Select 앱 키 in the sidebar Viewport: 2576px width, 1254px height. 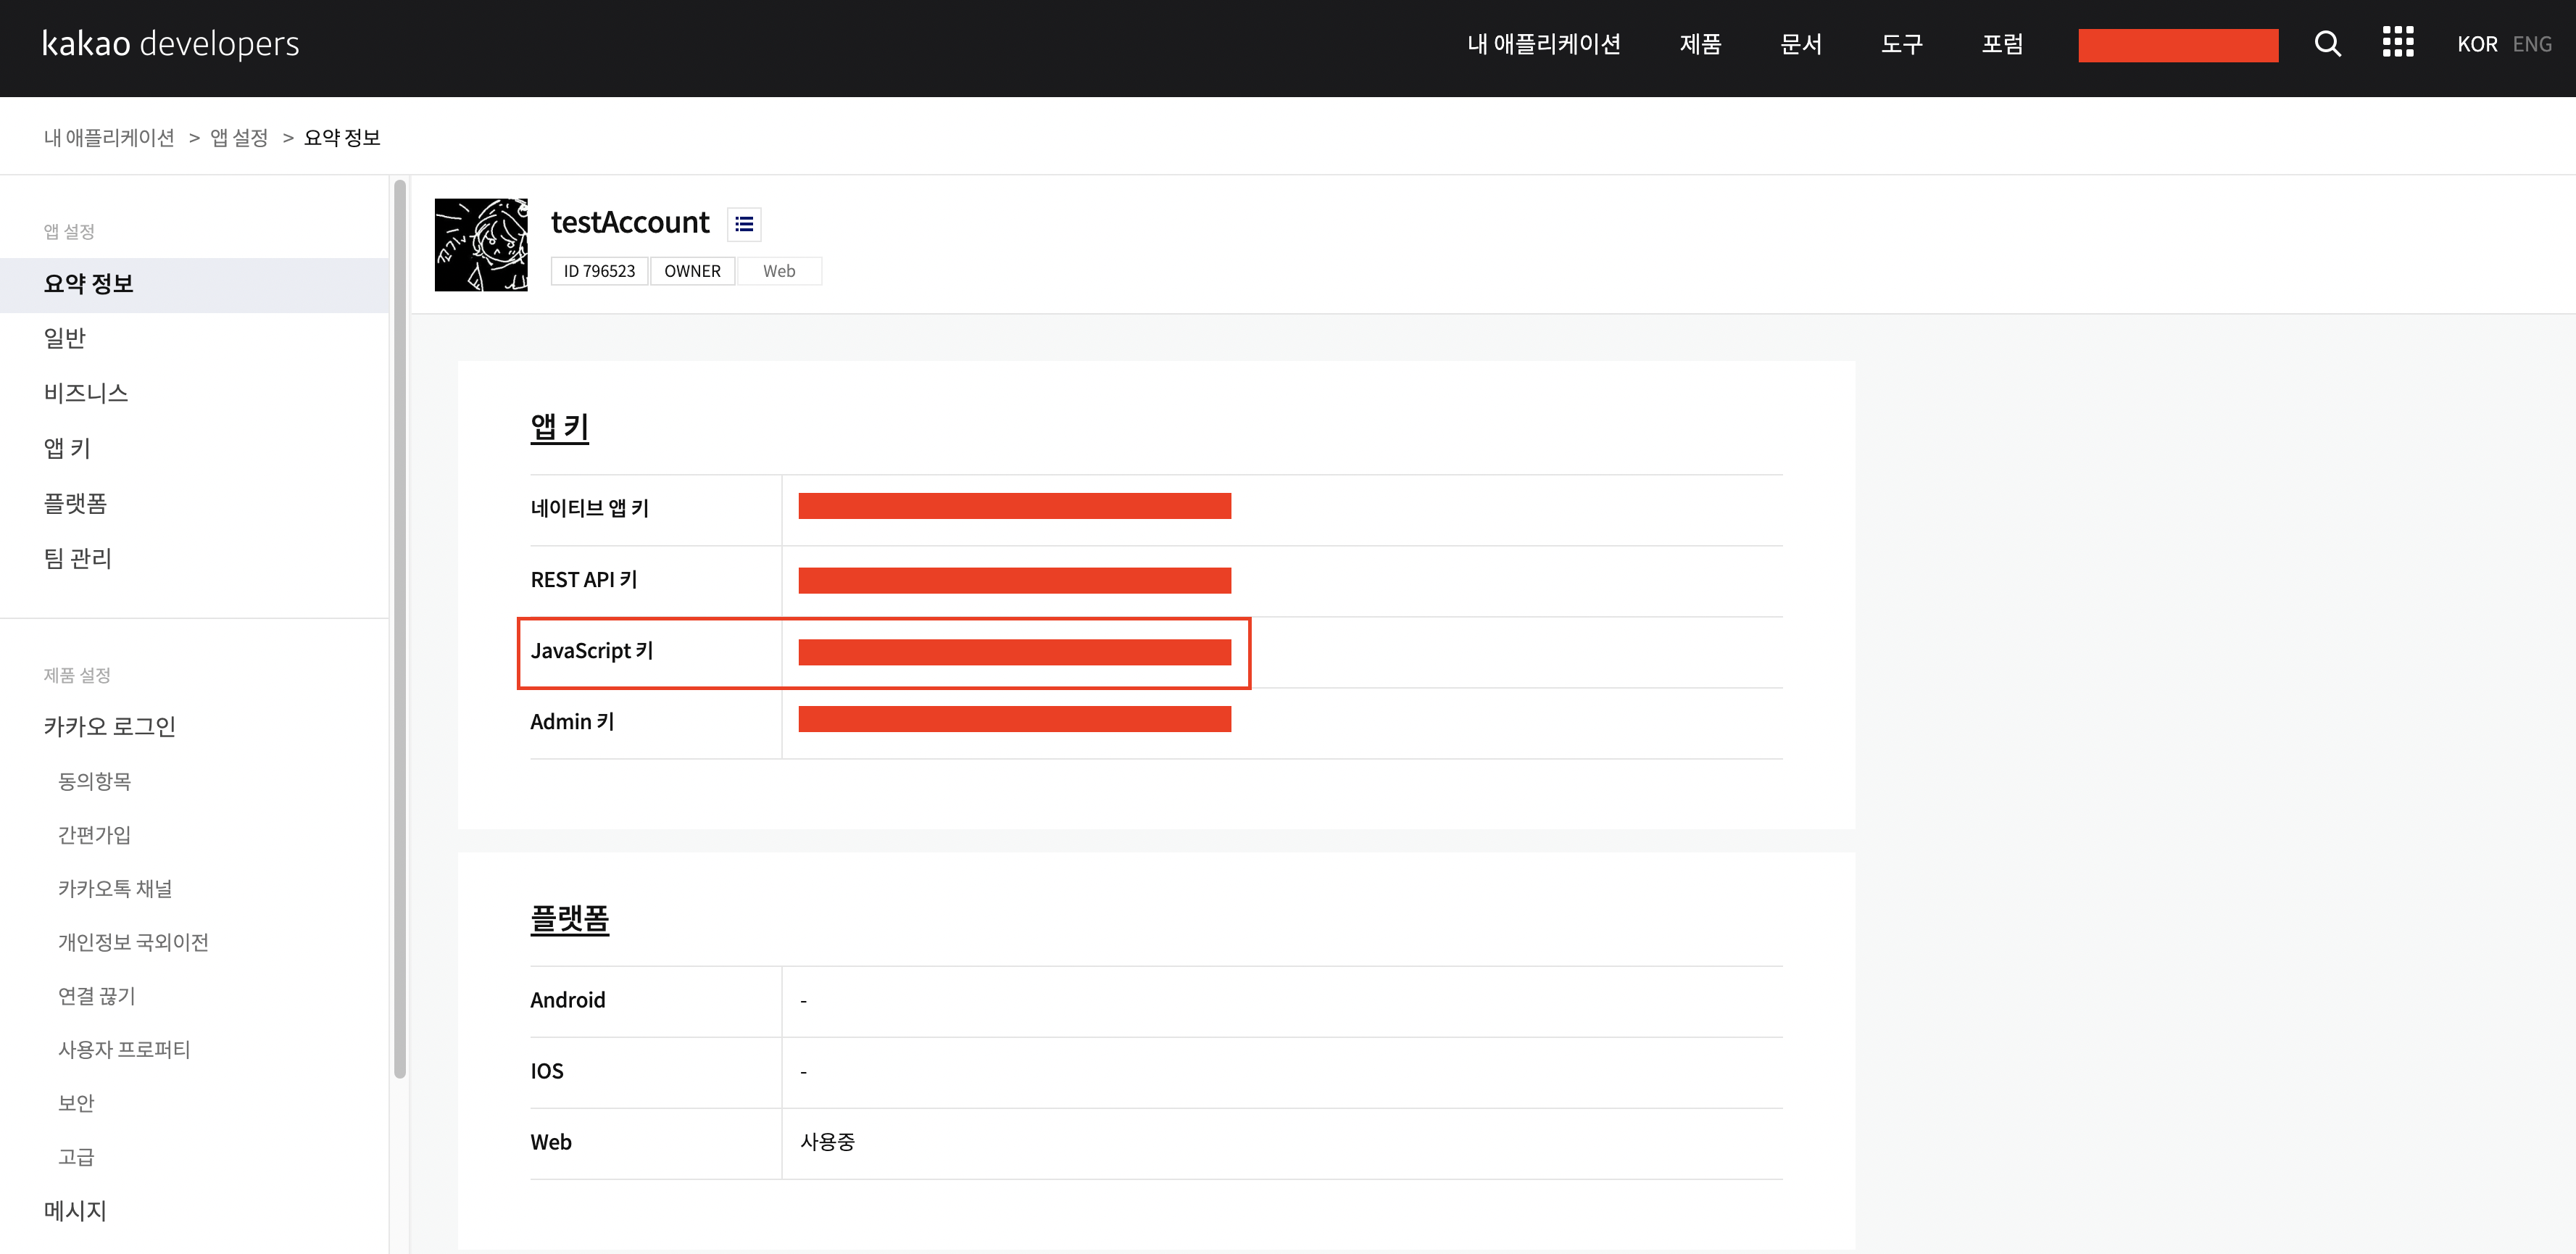click(x=67, y=448)
